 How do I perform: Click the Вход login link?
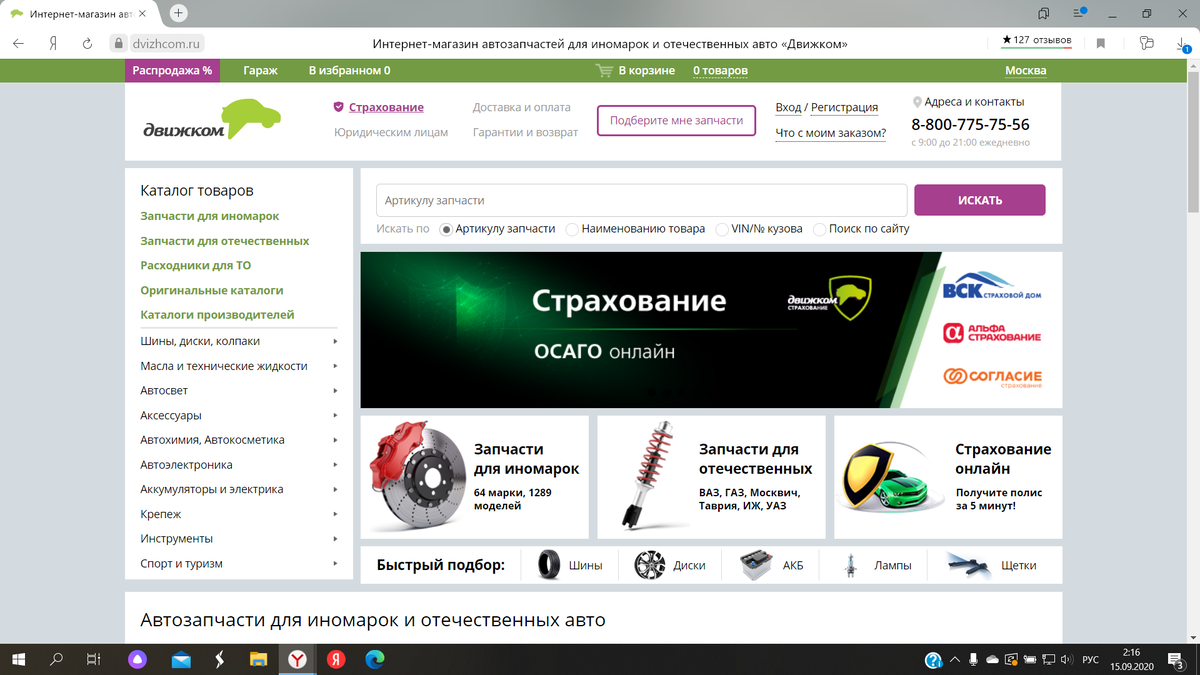788,107
